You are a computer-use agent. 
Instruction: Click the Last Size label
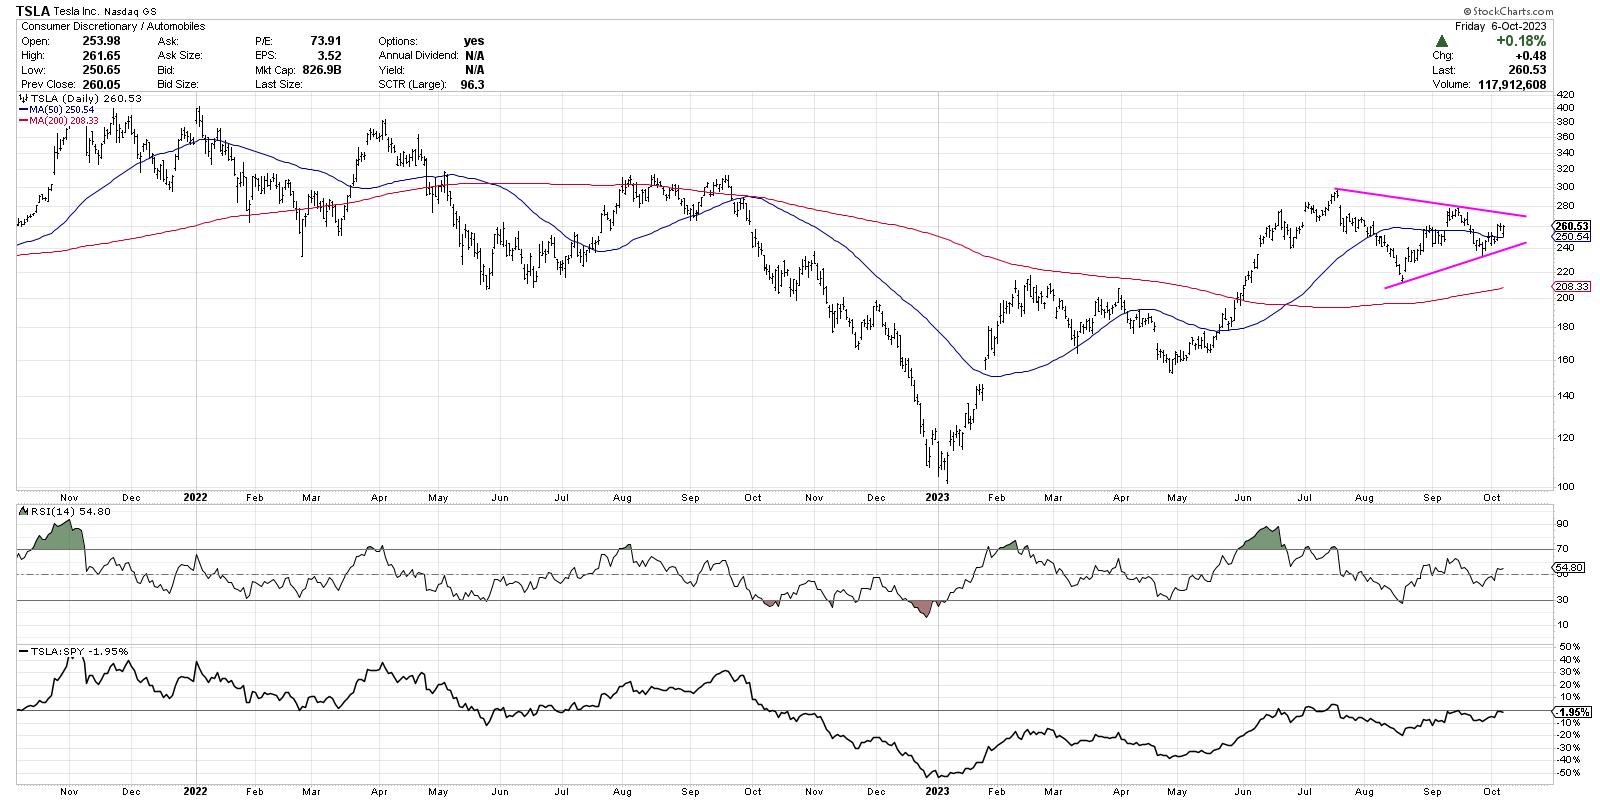coord(280,85)
